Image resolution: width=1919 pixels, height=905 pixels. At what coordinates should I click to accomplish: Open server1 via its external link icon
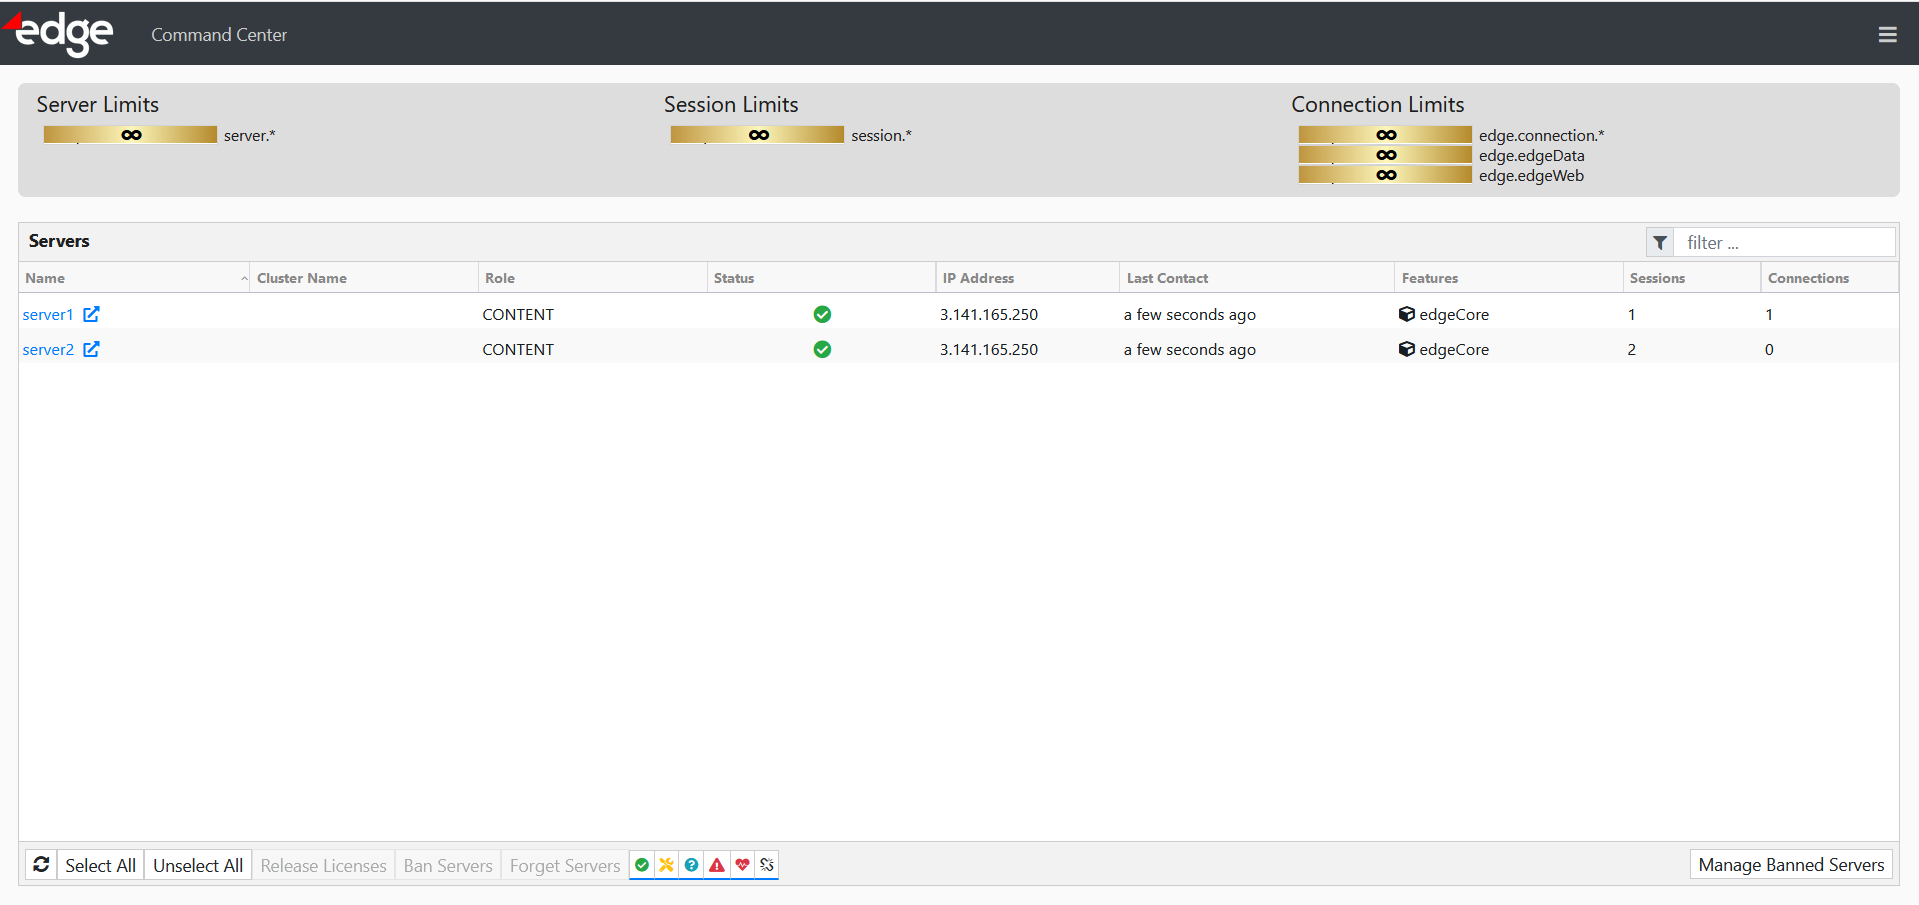pyautogui.click(x=91, y=314)
